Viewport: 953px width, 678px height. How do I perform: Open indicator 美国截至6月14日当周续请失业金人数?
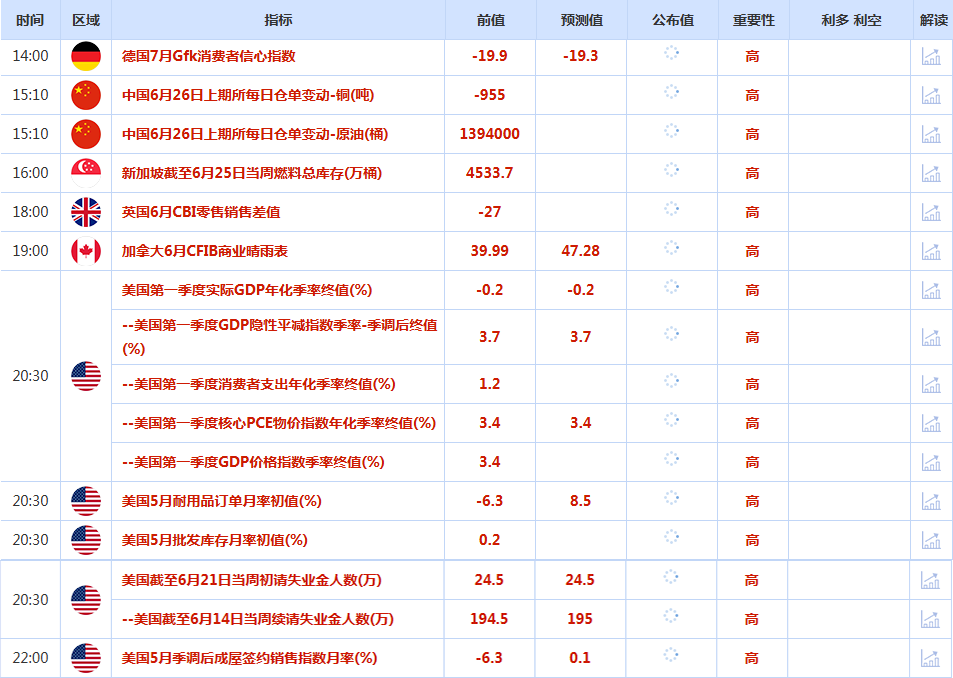(258, 619)
